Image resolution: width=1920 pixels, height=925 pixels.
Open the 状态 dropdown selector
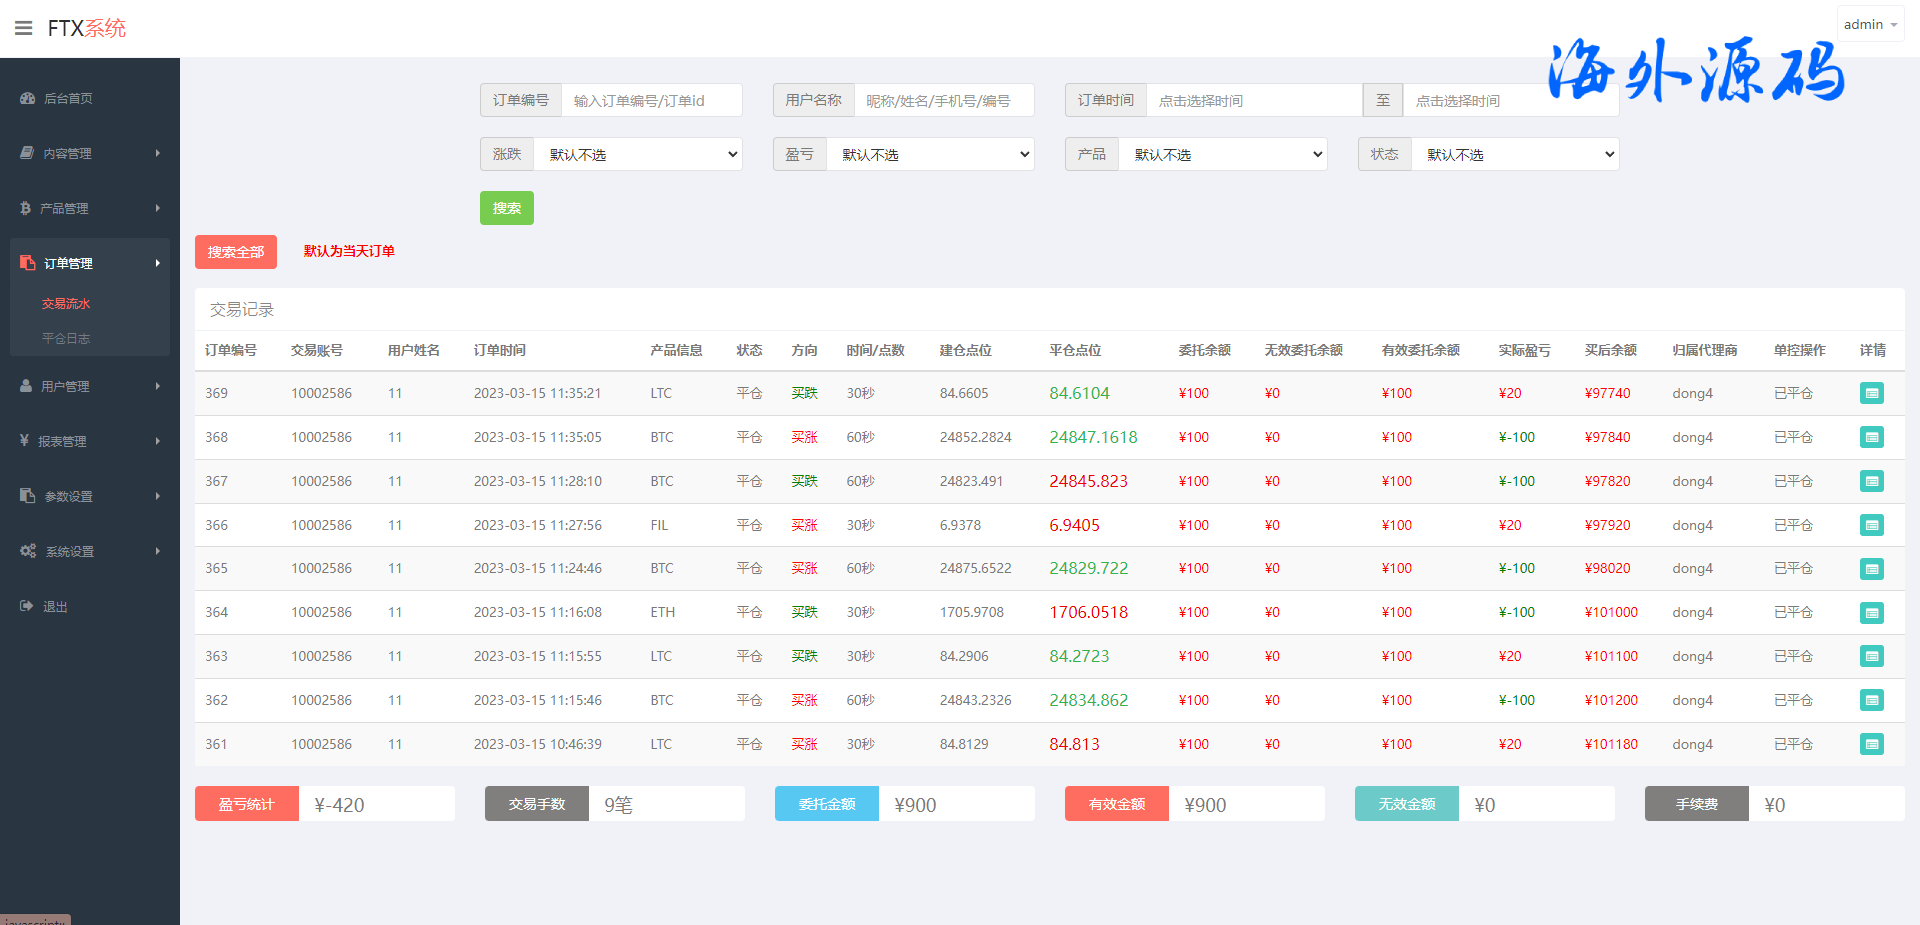click(x=1515, y=154)
